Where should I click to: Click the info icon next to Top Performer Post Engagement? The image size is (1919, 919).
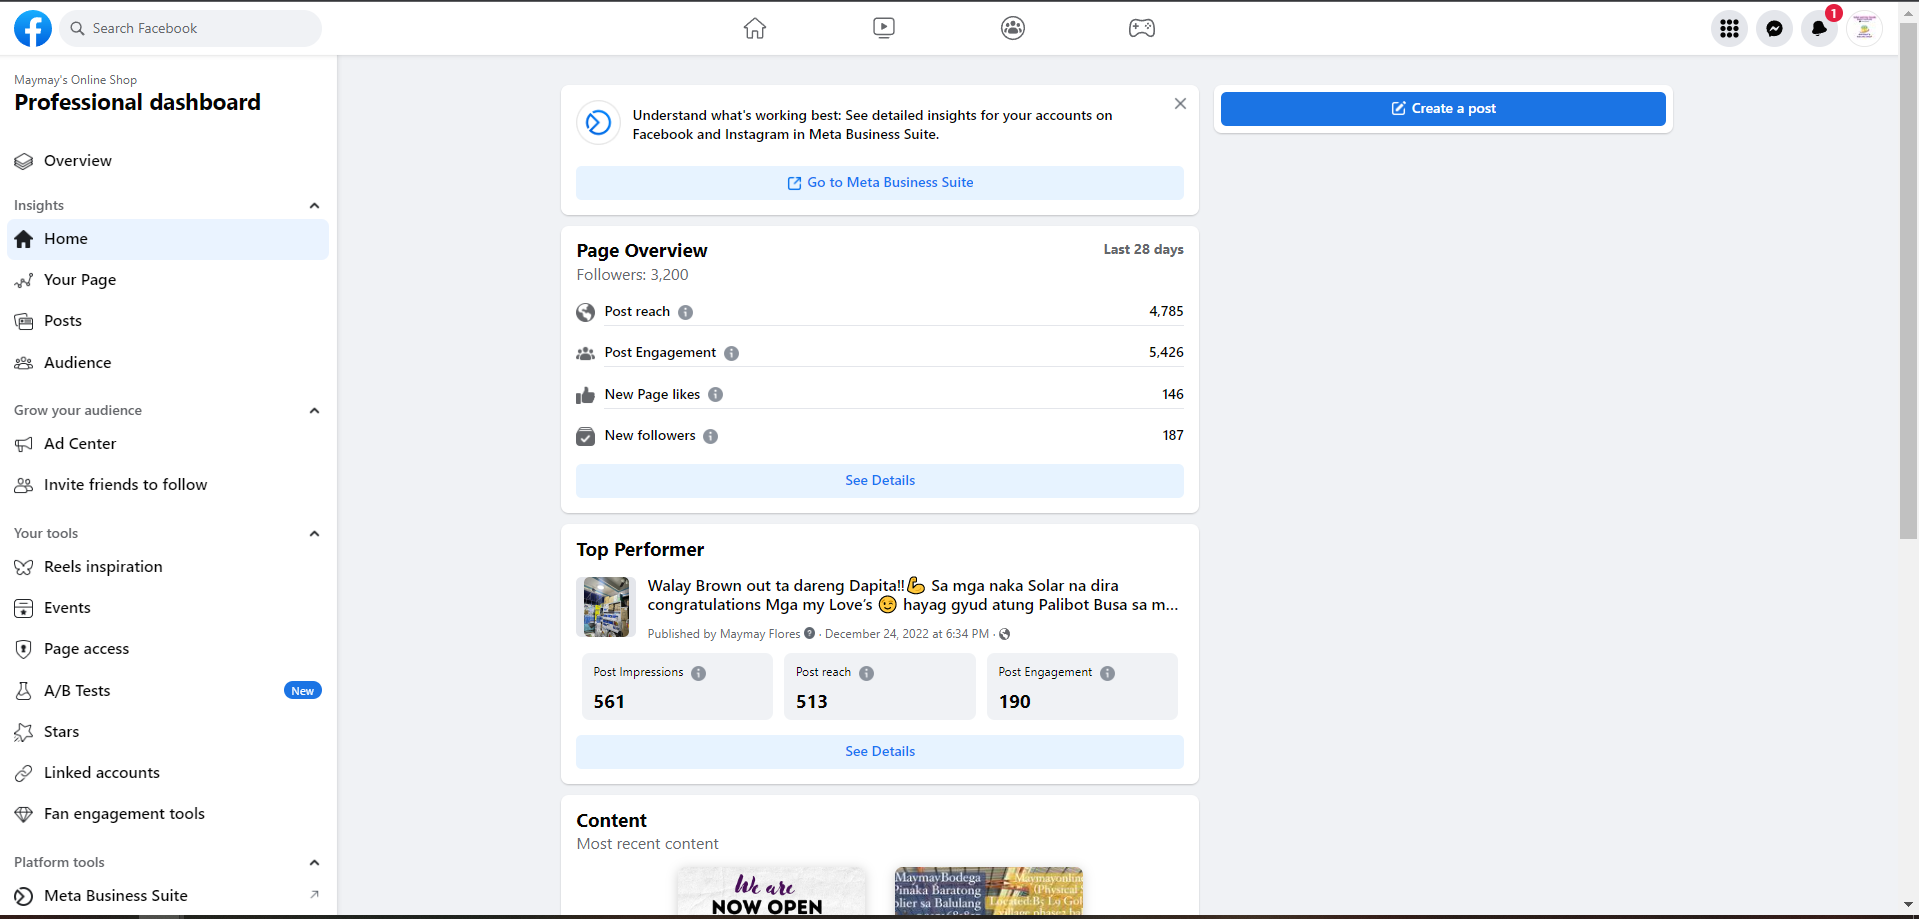(x=1108, y=673)
